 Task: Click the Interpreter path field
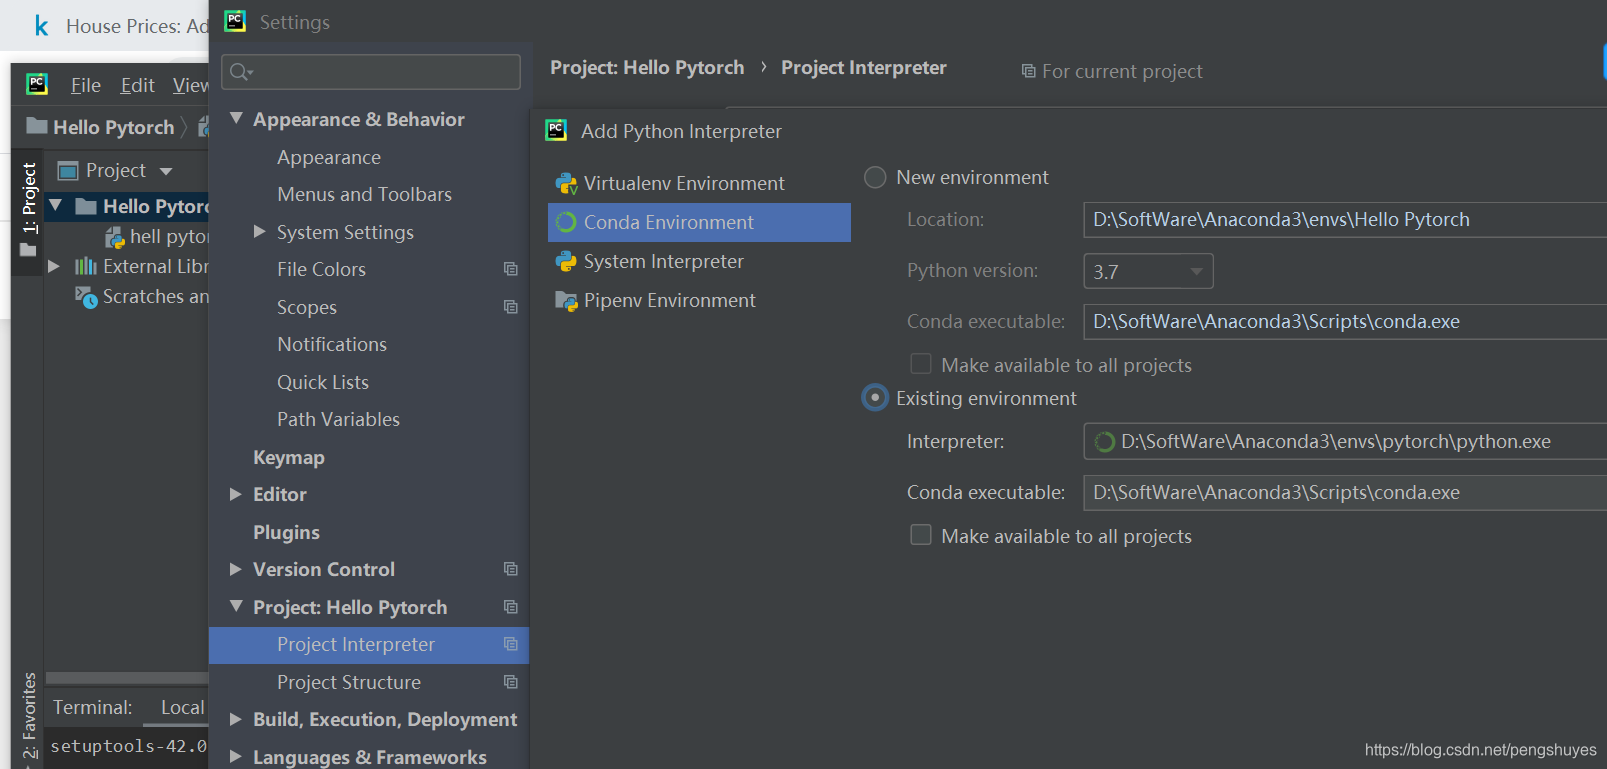click(x=1345, y=441)
